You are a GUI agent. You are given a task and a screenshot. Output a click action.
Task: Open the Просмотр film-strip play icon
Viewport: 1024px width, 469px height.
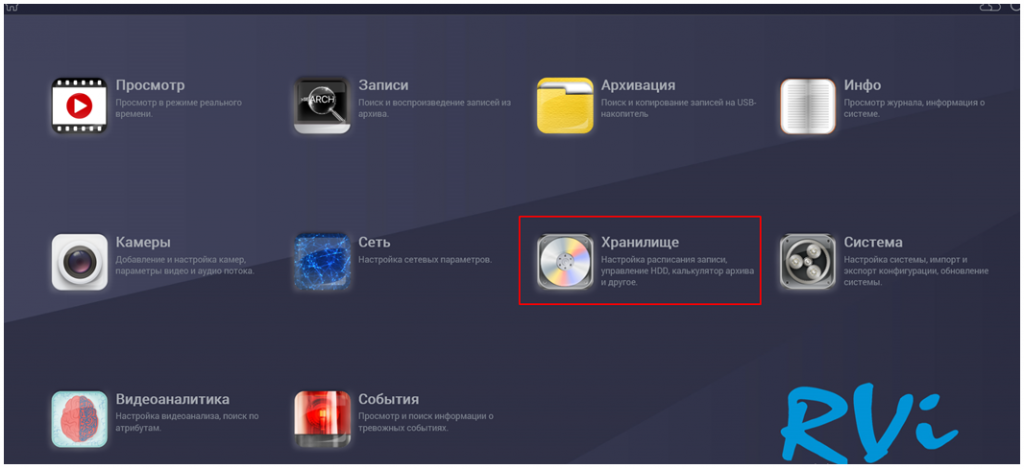pos(79,105)
